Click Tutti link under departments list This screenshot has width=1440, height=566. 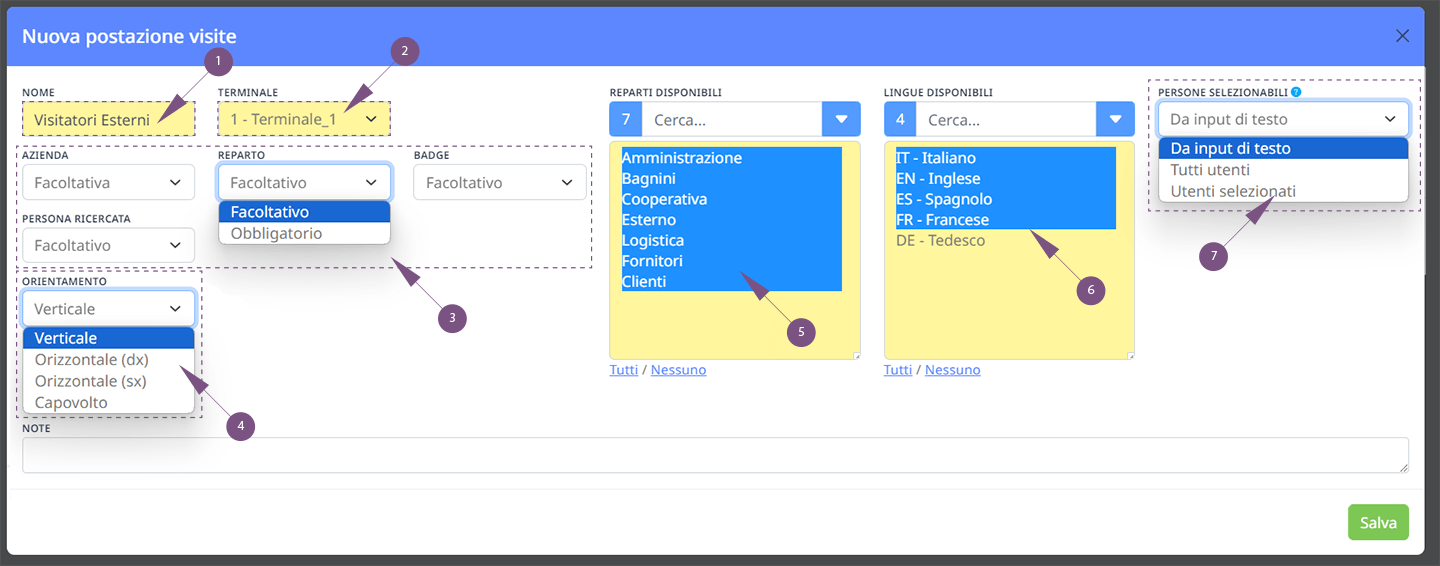[623, 370]
